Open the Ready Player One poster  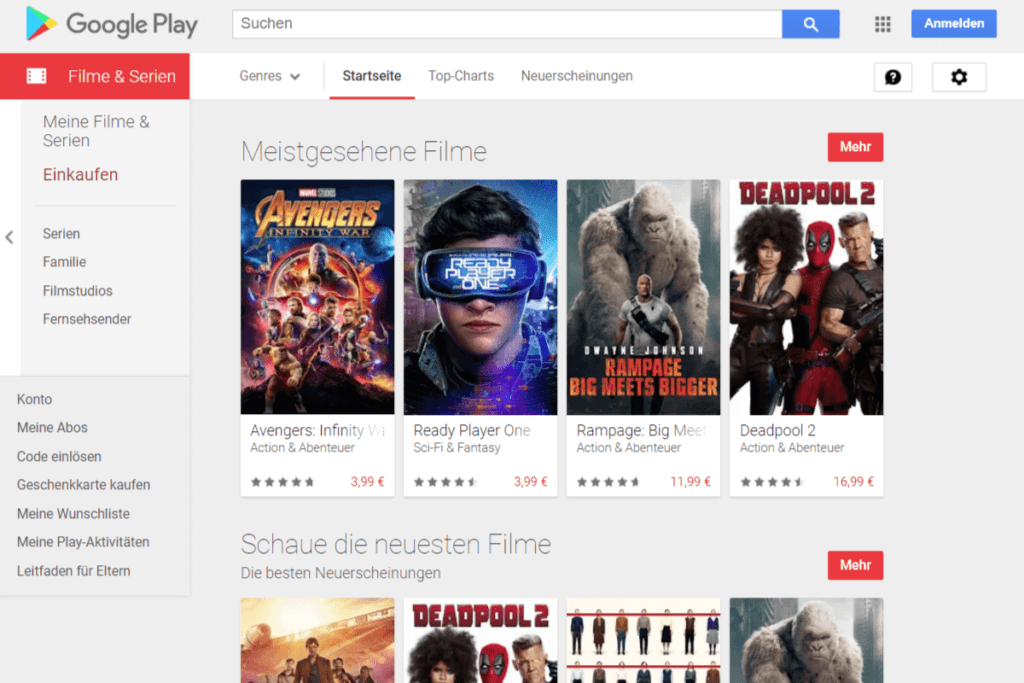coord(481,297)
